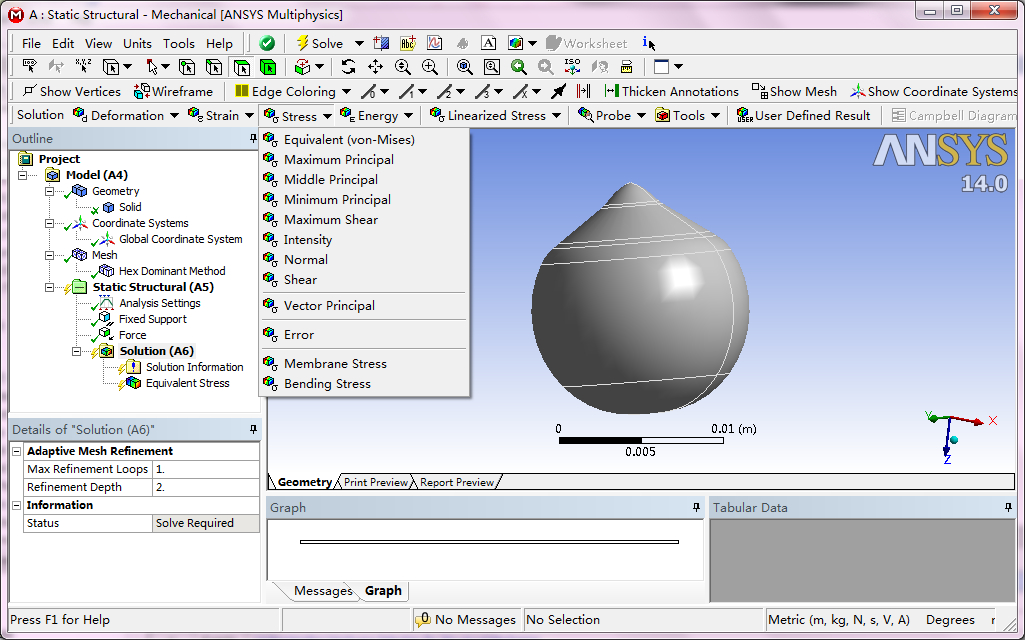Collapse the Information details section

point(17,505)
